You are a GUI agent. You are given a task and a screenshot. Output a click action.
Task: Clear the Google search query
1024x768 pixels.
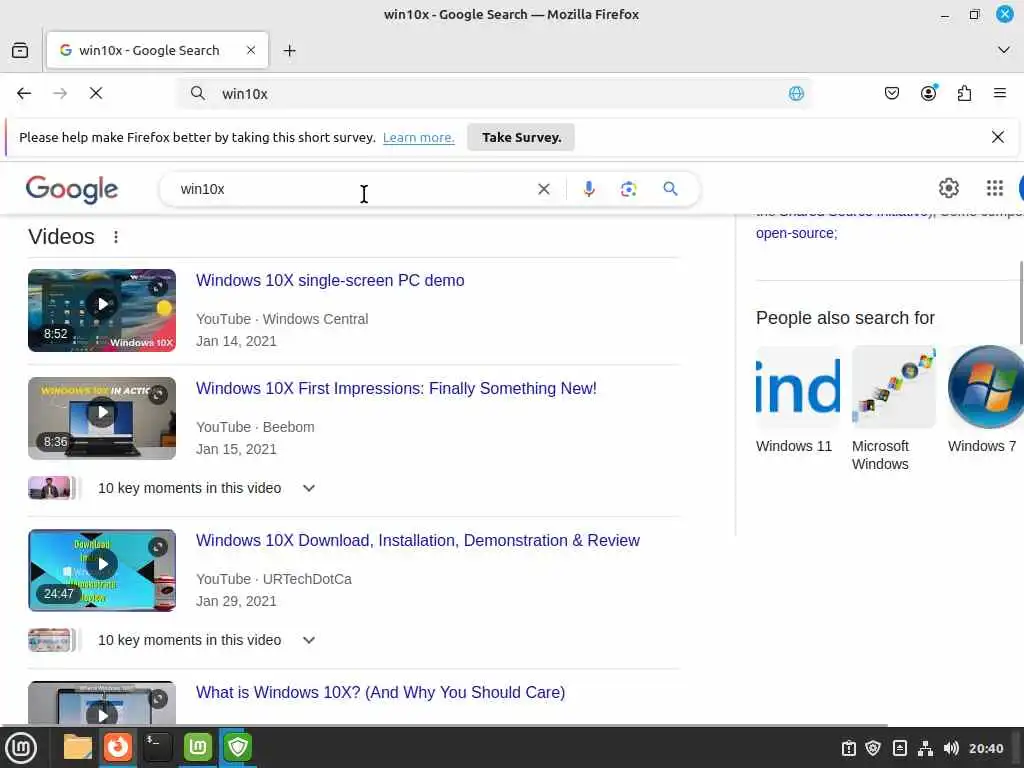(543, 189)
